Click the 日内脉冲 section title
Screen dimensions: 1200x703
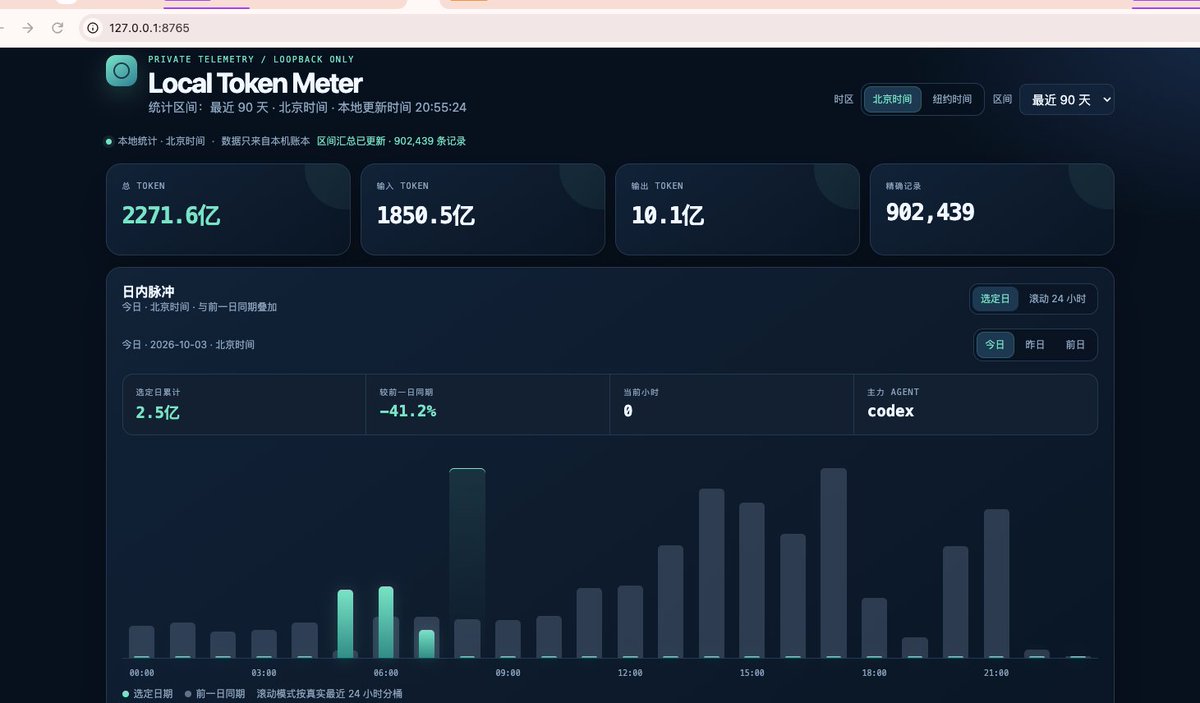tap(149, 291)
